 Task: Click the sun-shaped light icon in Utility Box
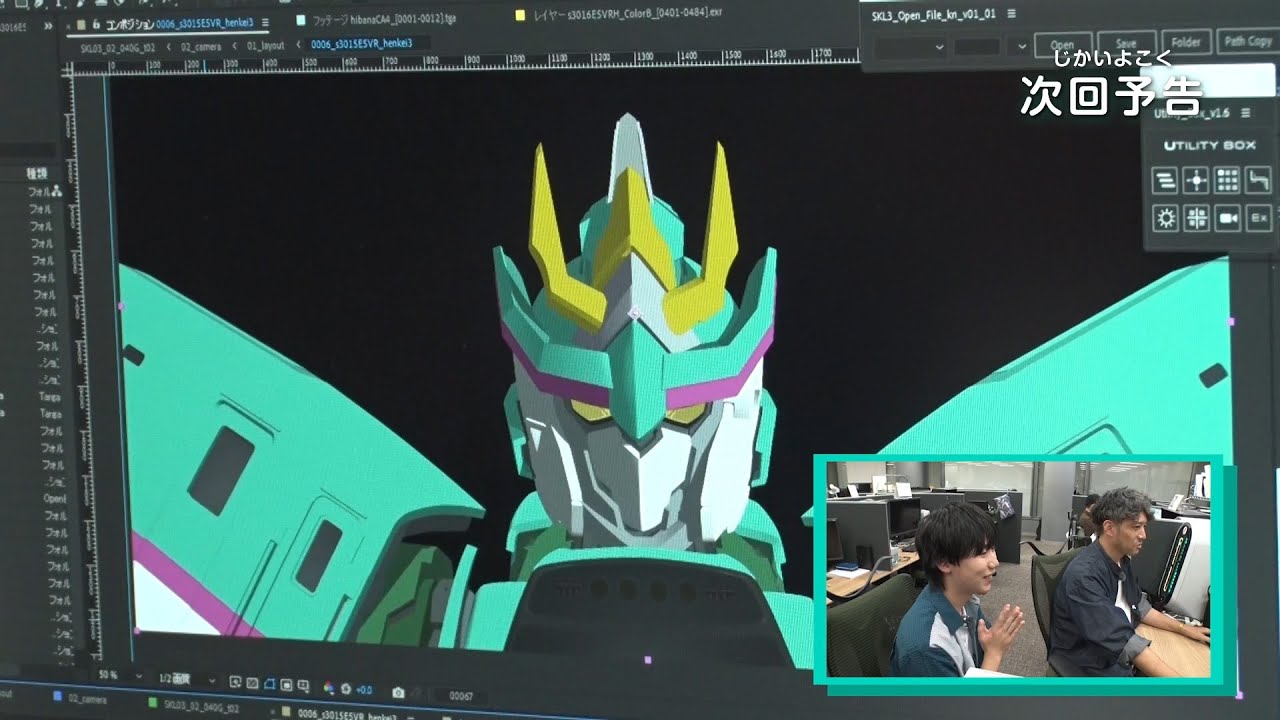point(1165,218)
